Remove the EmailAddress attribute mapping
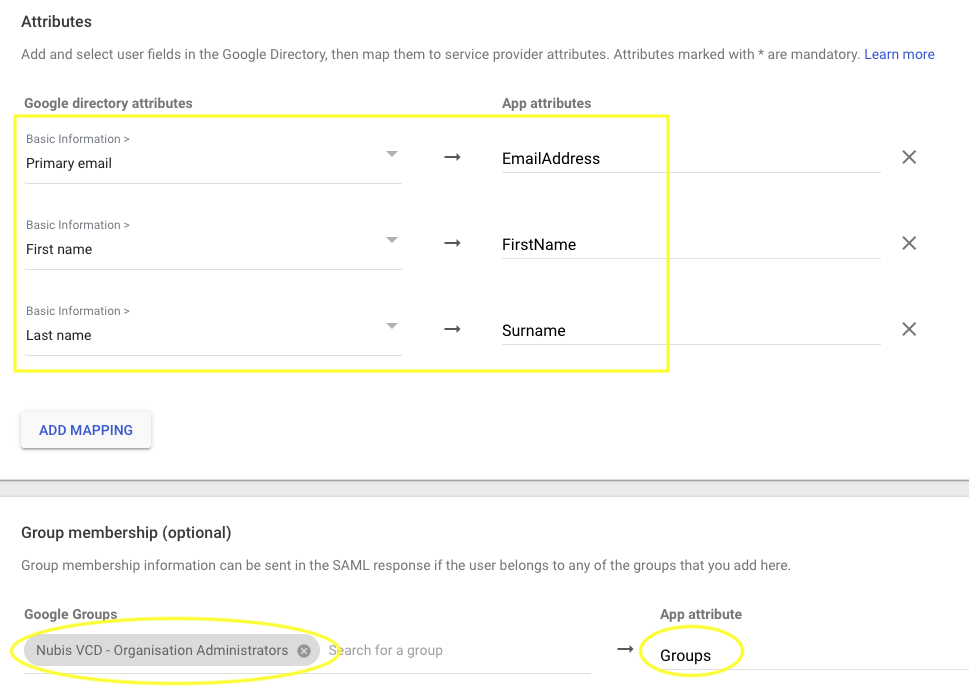The image size is (969, 693). point(909,157)
